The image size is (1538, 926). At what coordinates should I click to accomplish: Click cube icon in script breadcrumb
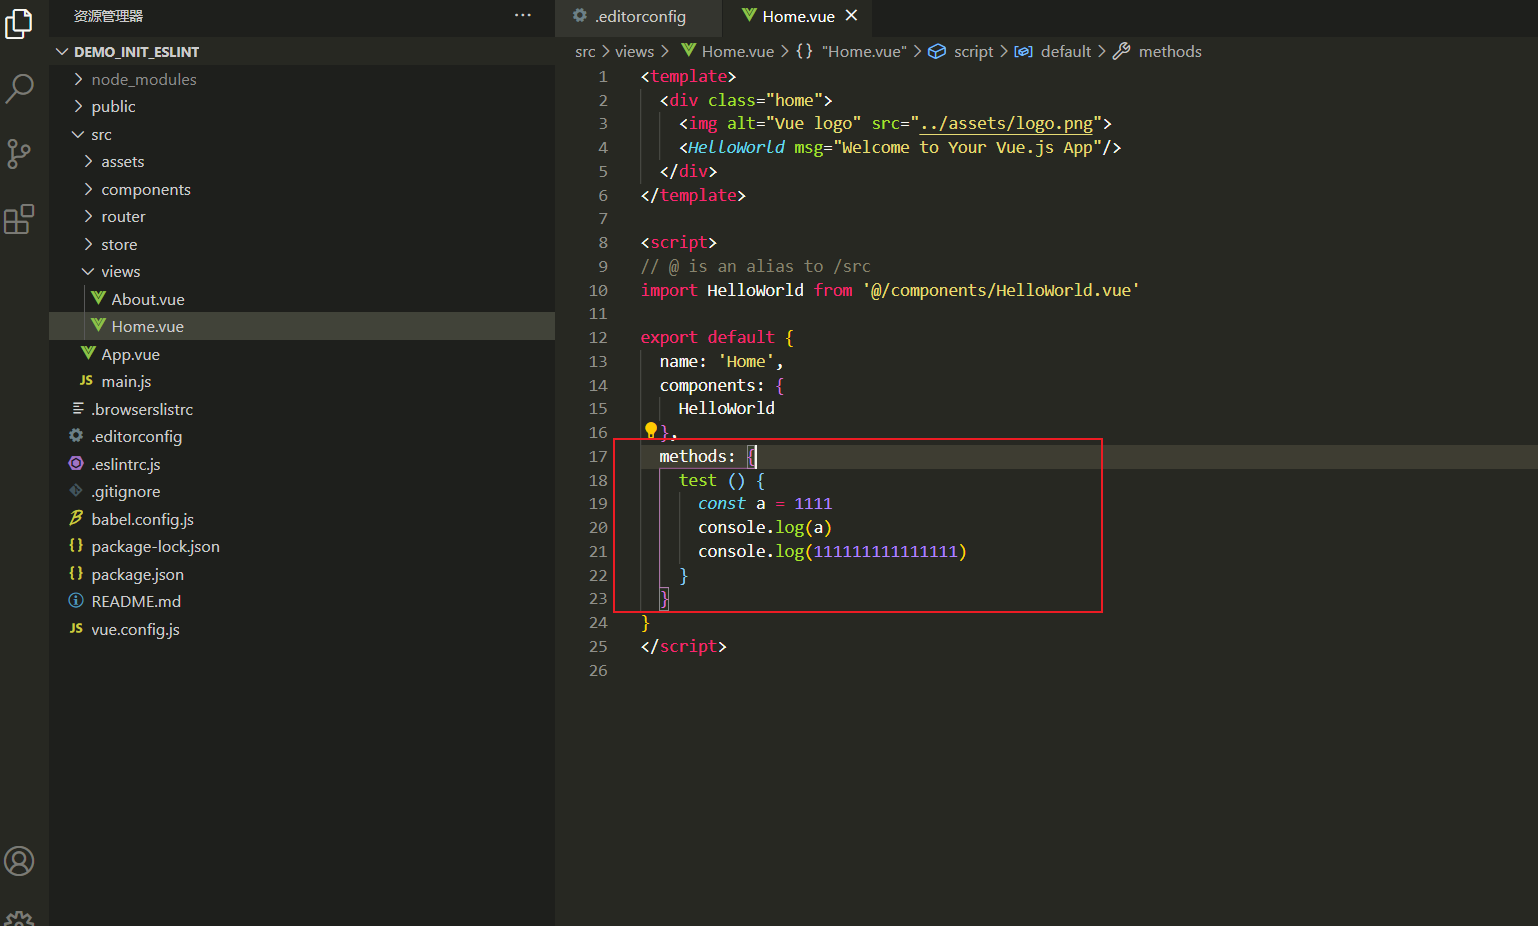click(x=937, y=51)
